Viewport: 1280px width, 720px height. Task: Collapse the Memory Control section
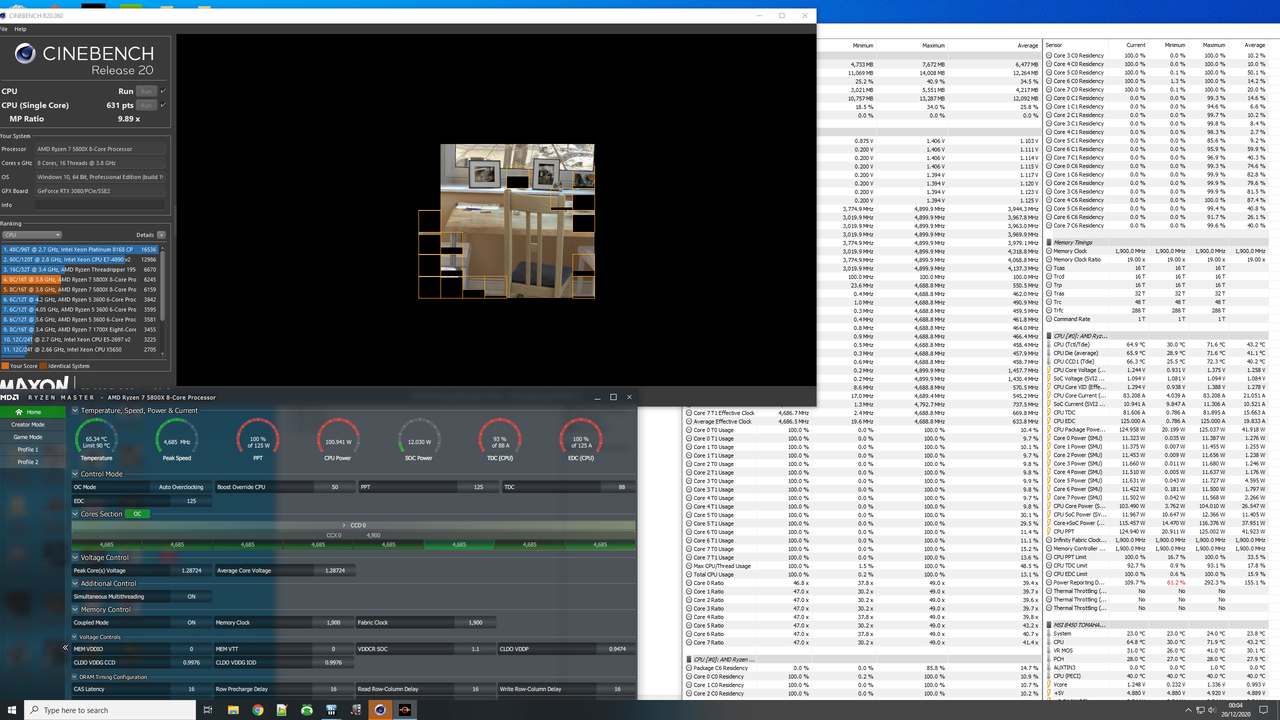76,609
